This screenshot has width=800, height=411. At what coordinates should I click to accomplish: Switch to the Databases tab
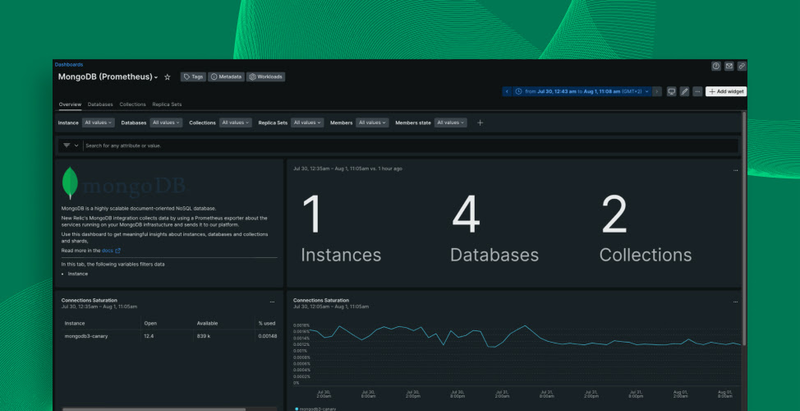(100, 104)
